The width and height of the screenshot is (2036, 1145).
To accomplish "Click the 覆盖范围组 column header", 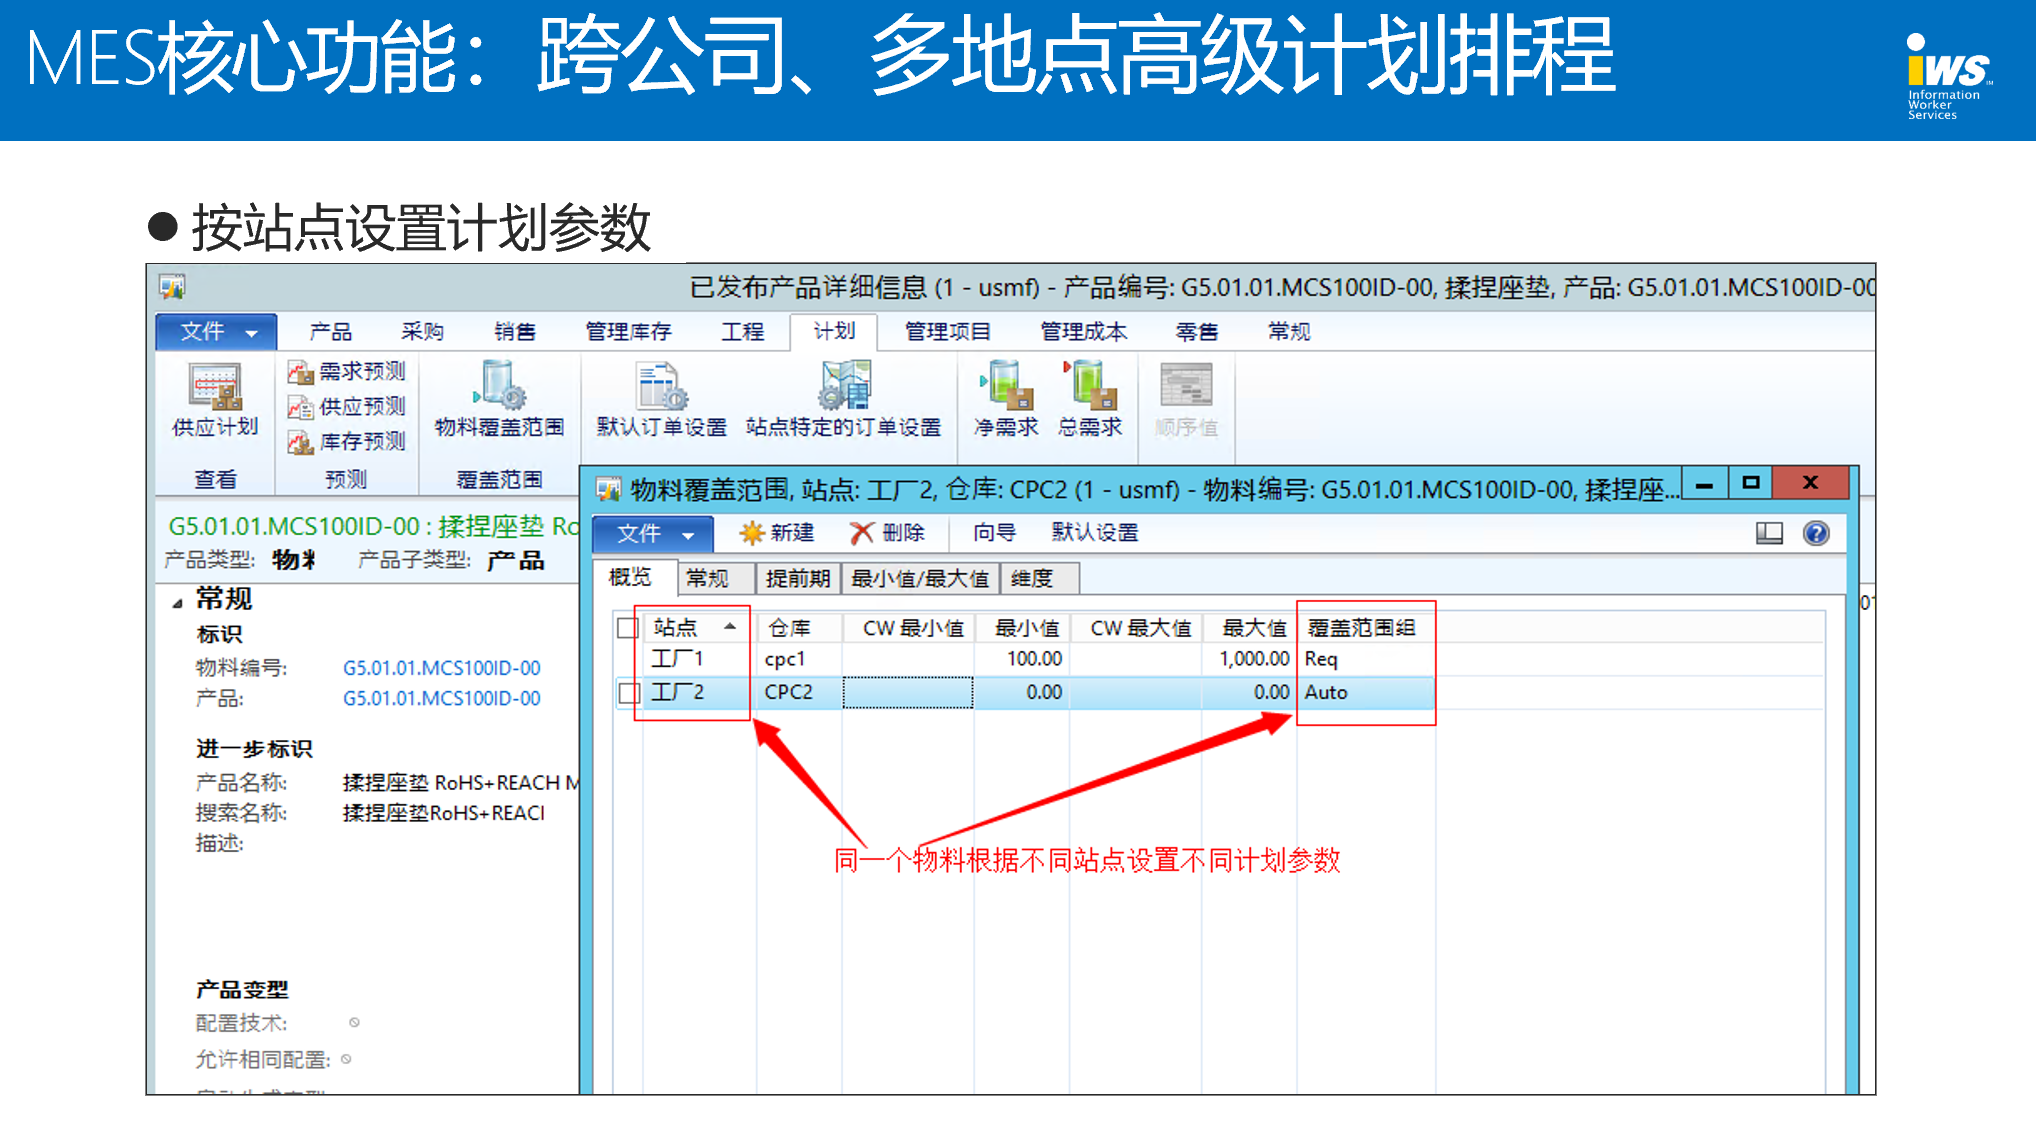I will tap(1367, 628).
